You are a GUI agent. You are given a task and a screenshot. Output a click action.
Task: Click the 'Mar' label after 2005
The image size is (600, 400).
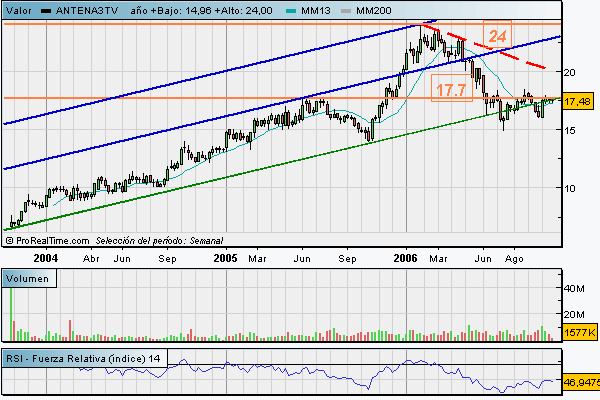[x=257, y=259]
